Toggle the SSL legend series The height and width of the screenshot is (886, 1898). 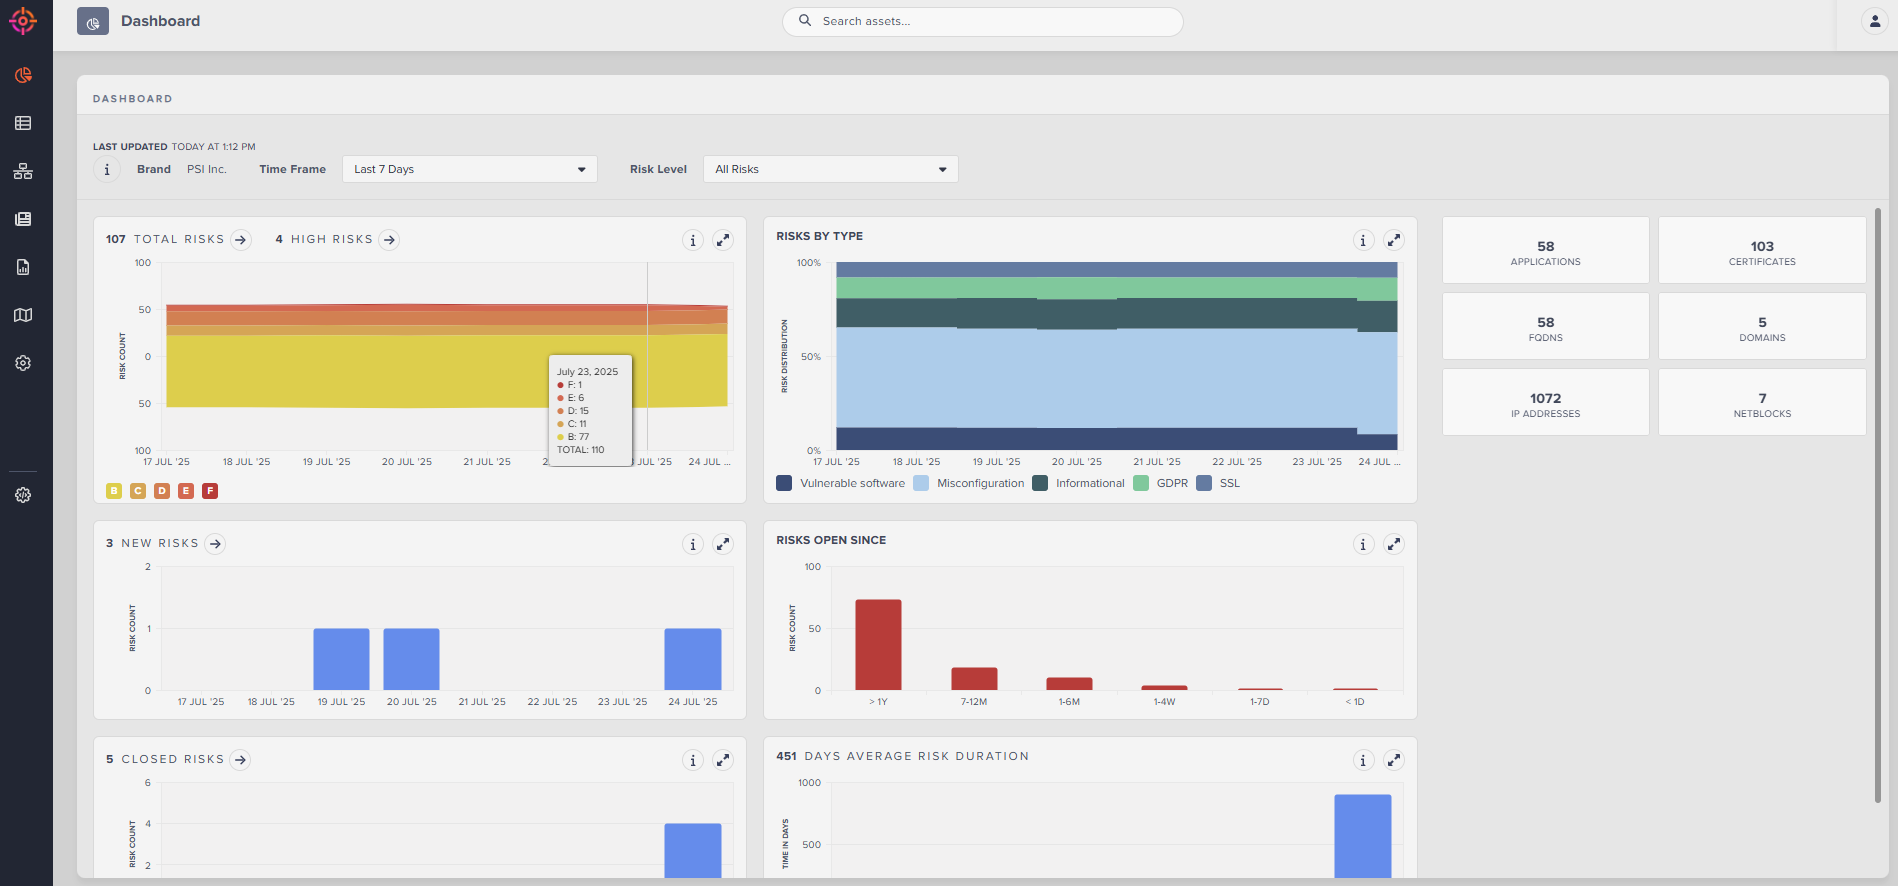coord(1218,483)
